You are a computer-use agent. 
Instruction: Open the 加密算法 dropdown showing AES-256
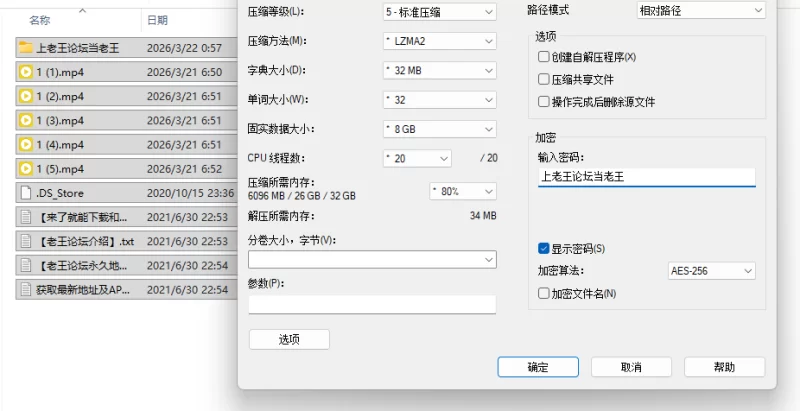712,271
